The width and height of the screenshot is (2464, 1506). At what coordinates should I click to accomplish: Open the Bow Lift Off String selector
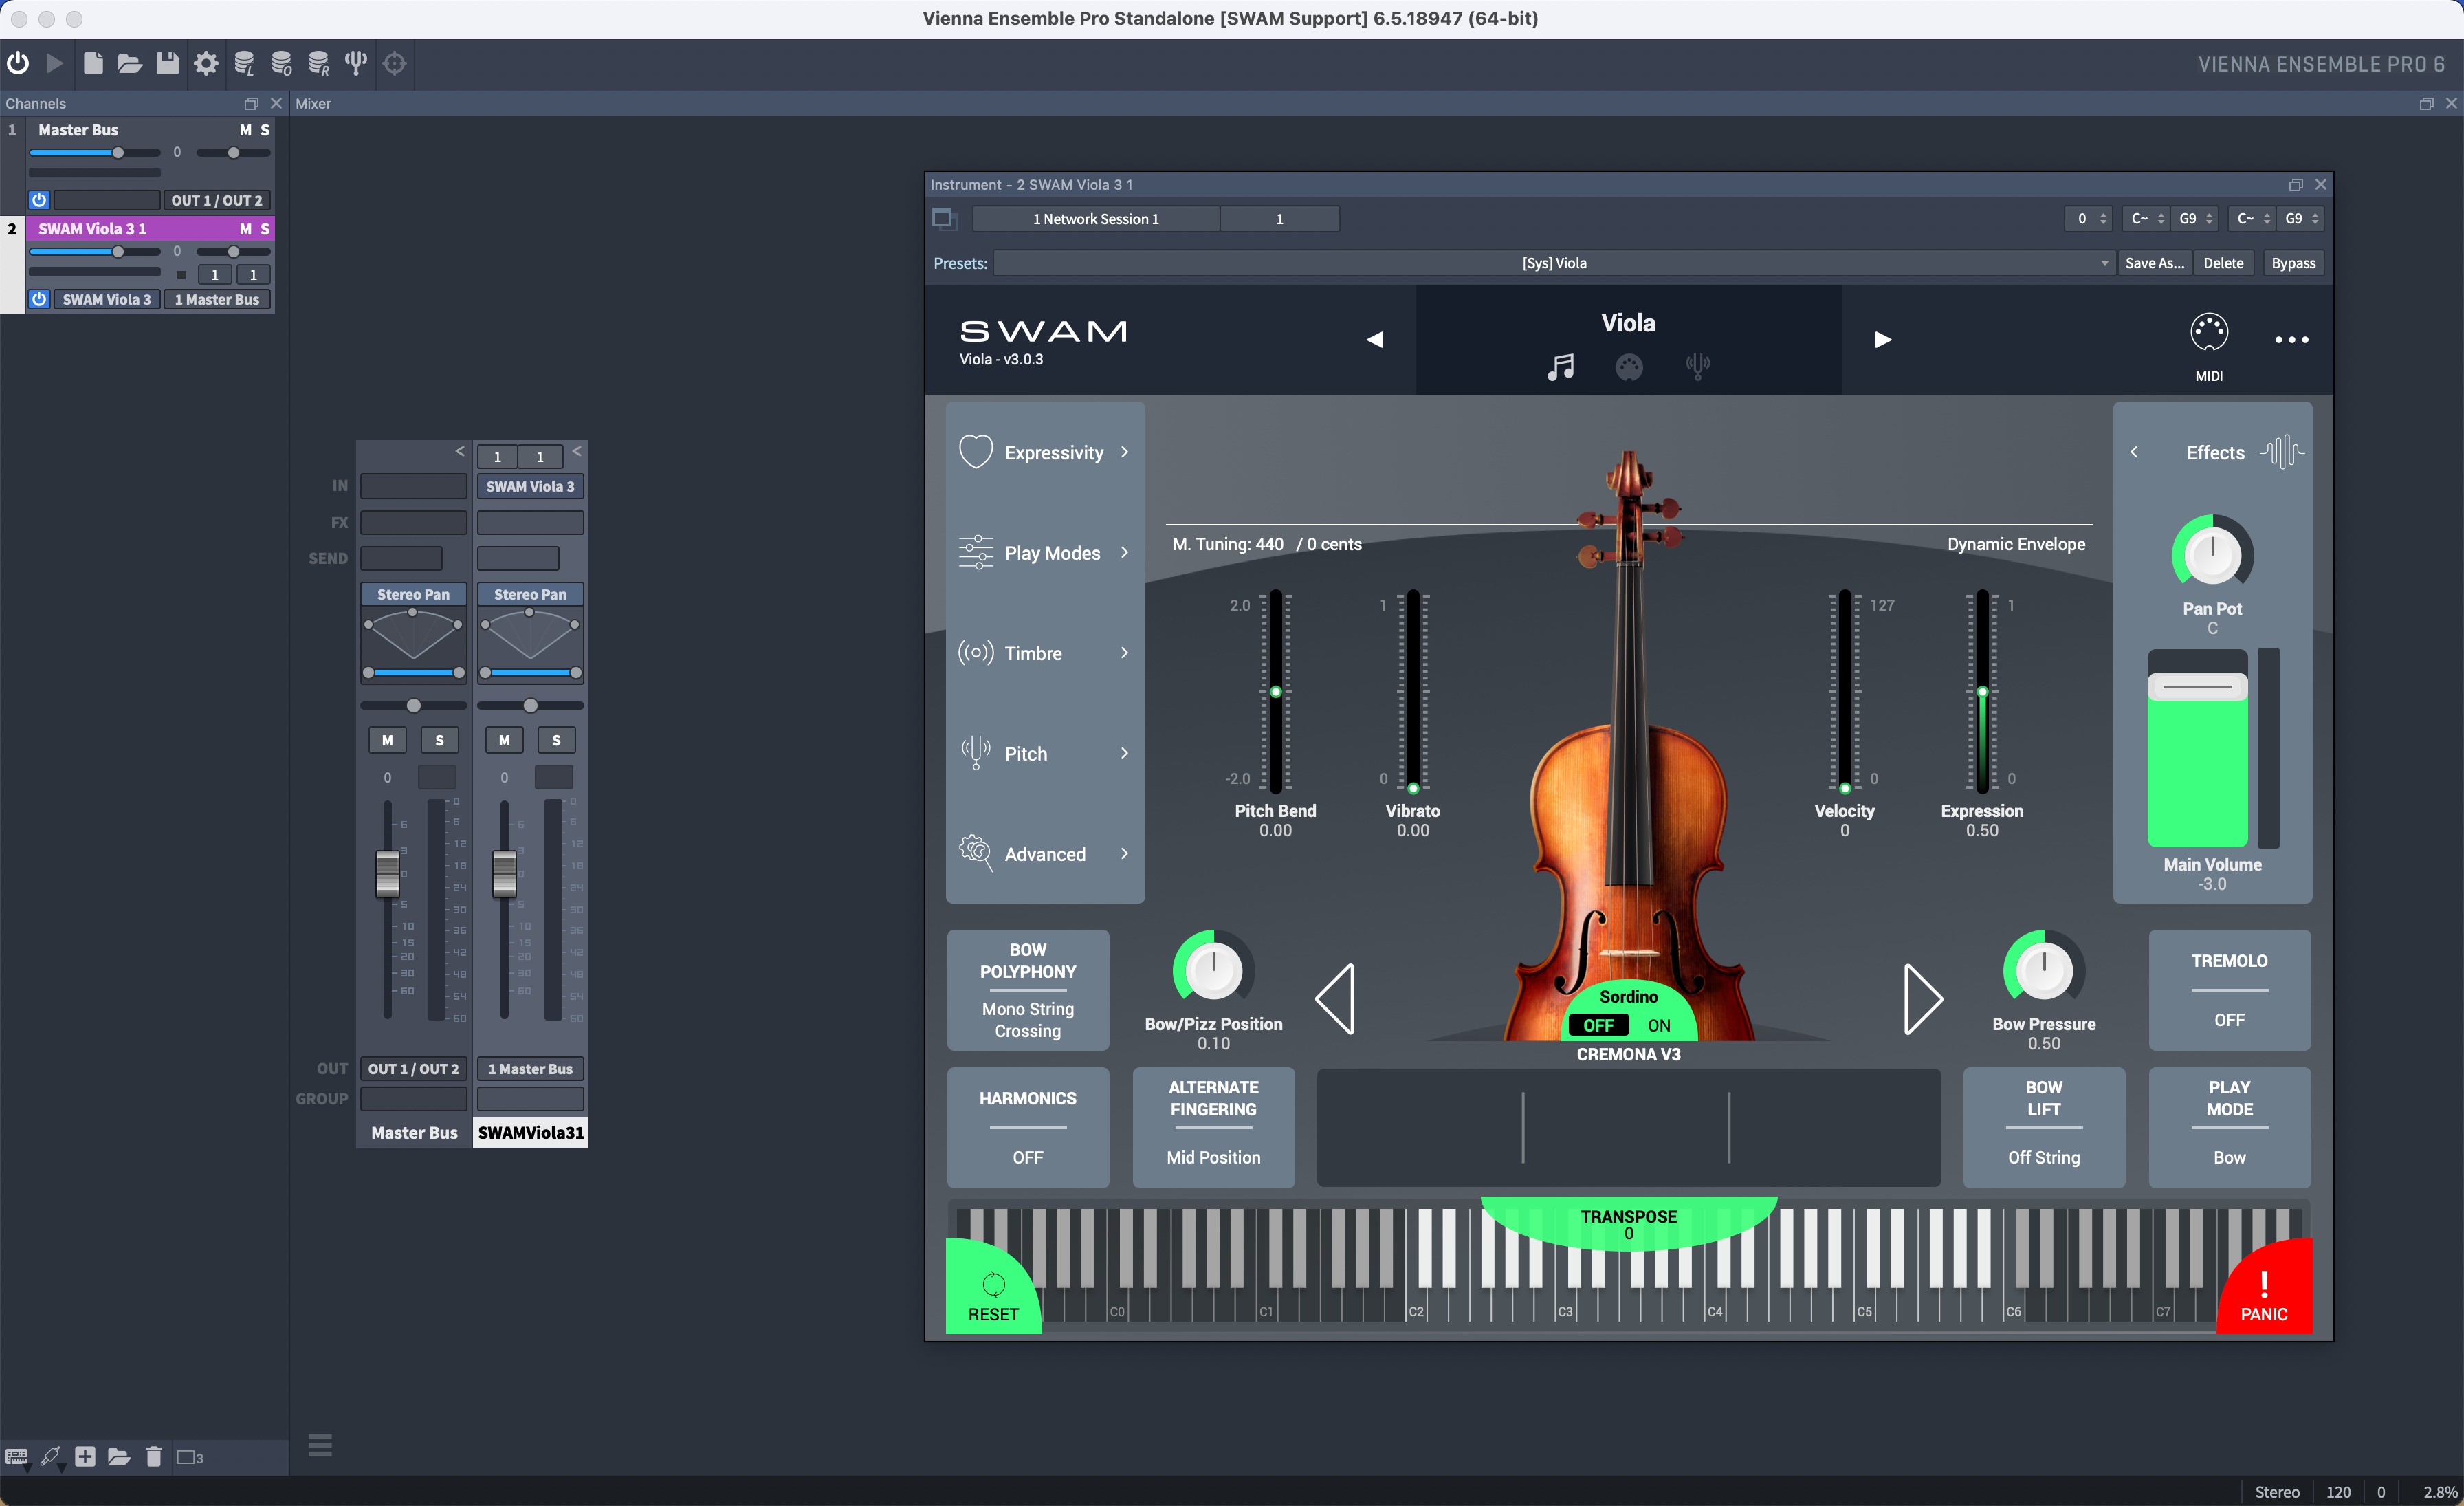(x=2043, y=1127)
